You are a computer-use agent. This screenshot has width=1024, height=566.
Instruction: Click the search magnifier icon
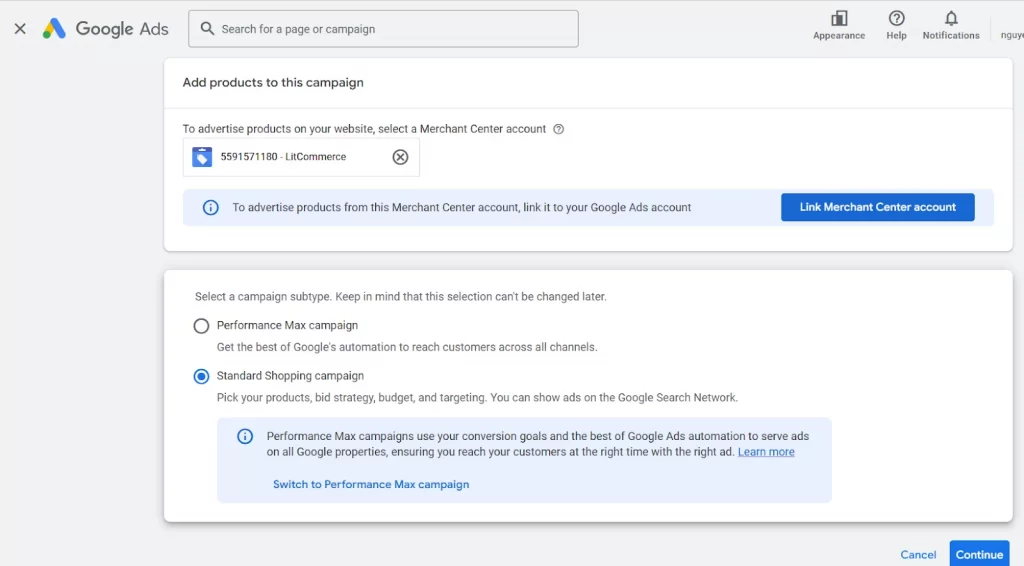(x=207, y=29)
